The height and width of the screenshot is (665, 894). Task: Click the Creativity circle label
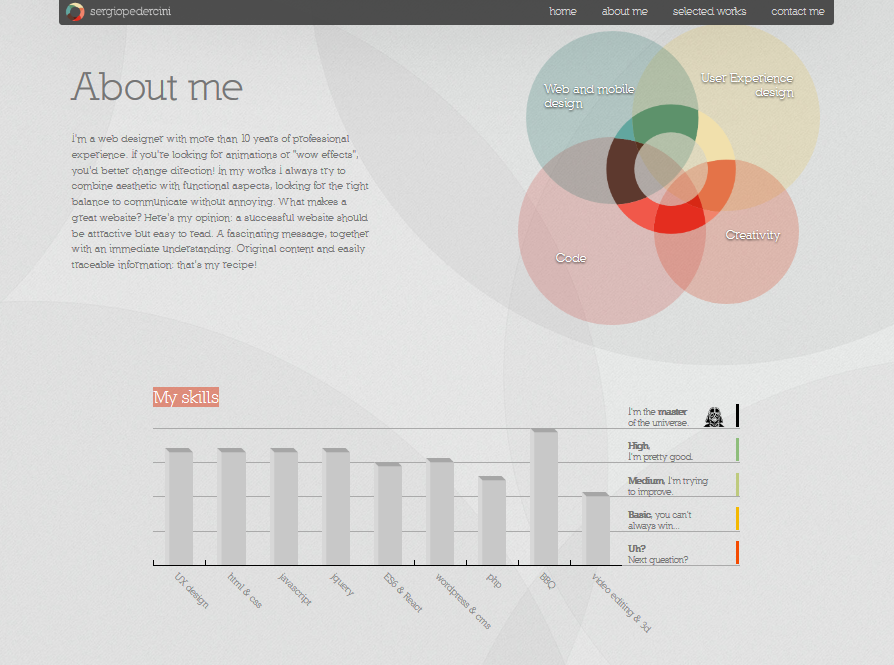[753, 235]
